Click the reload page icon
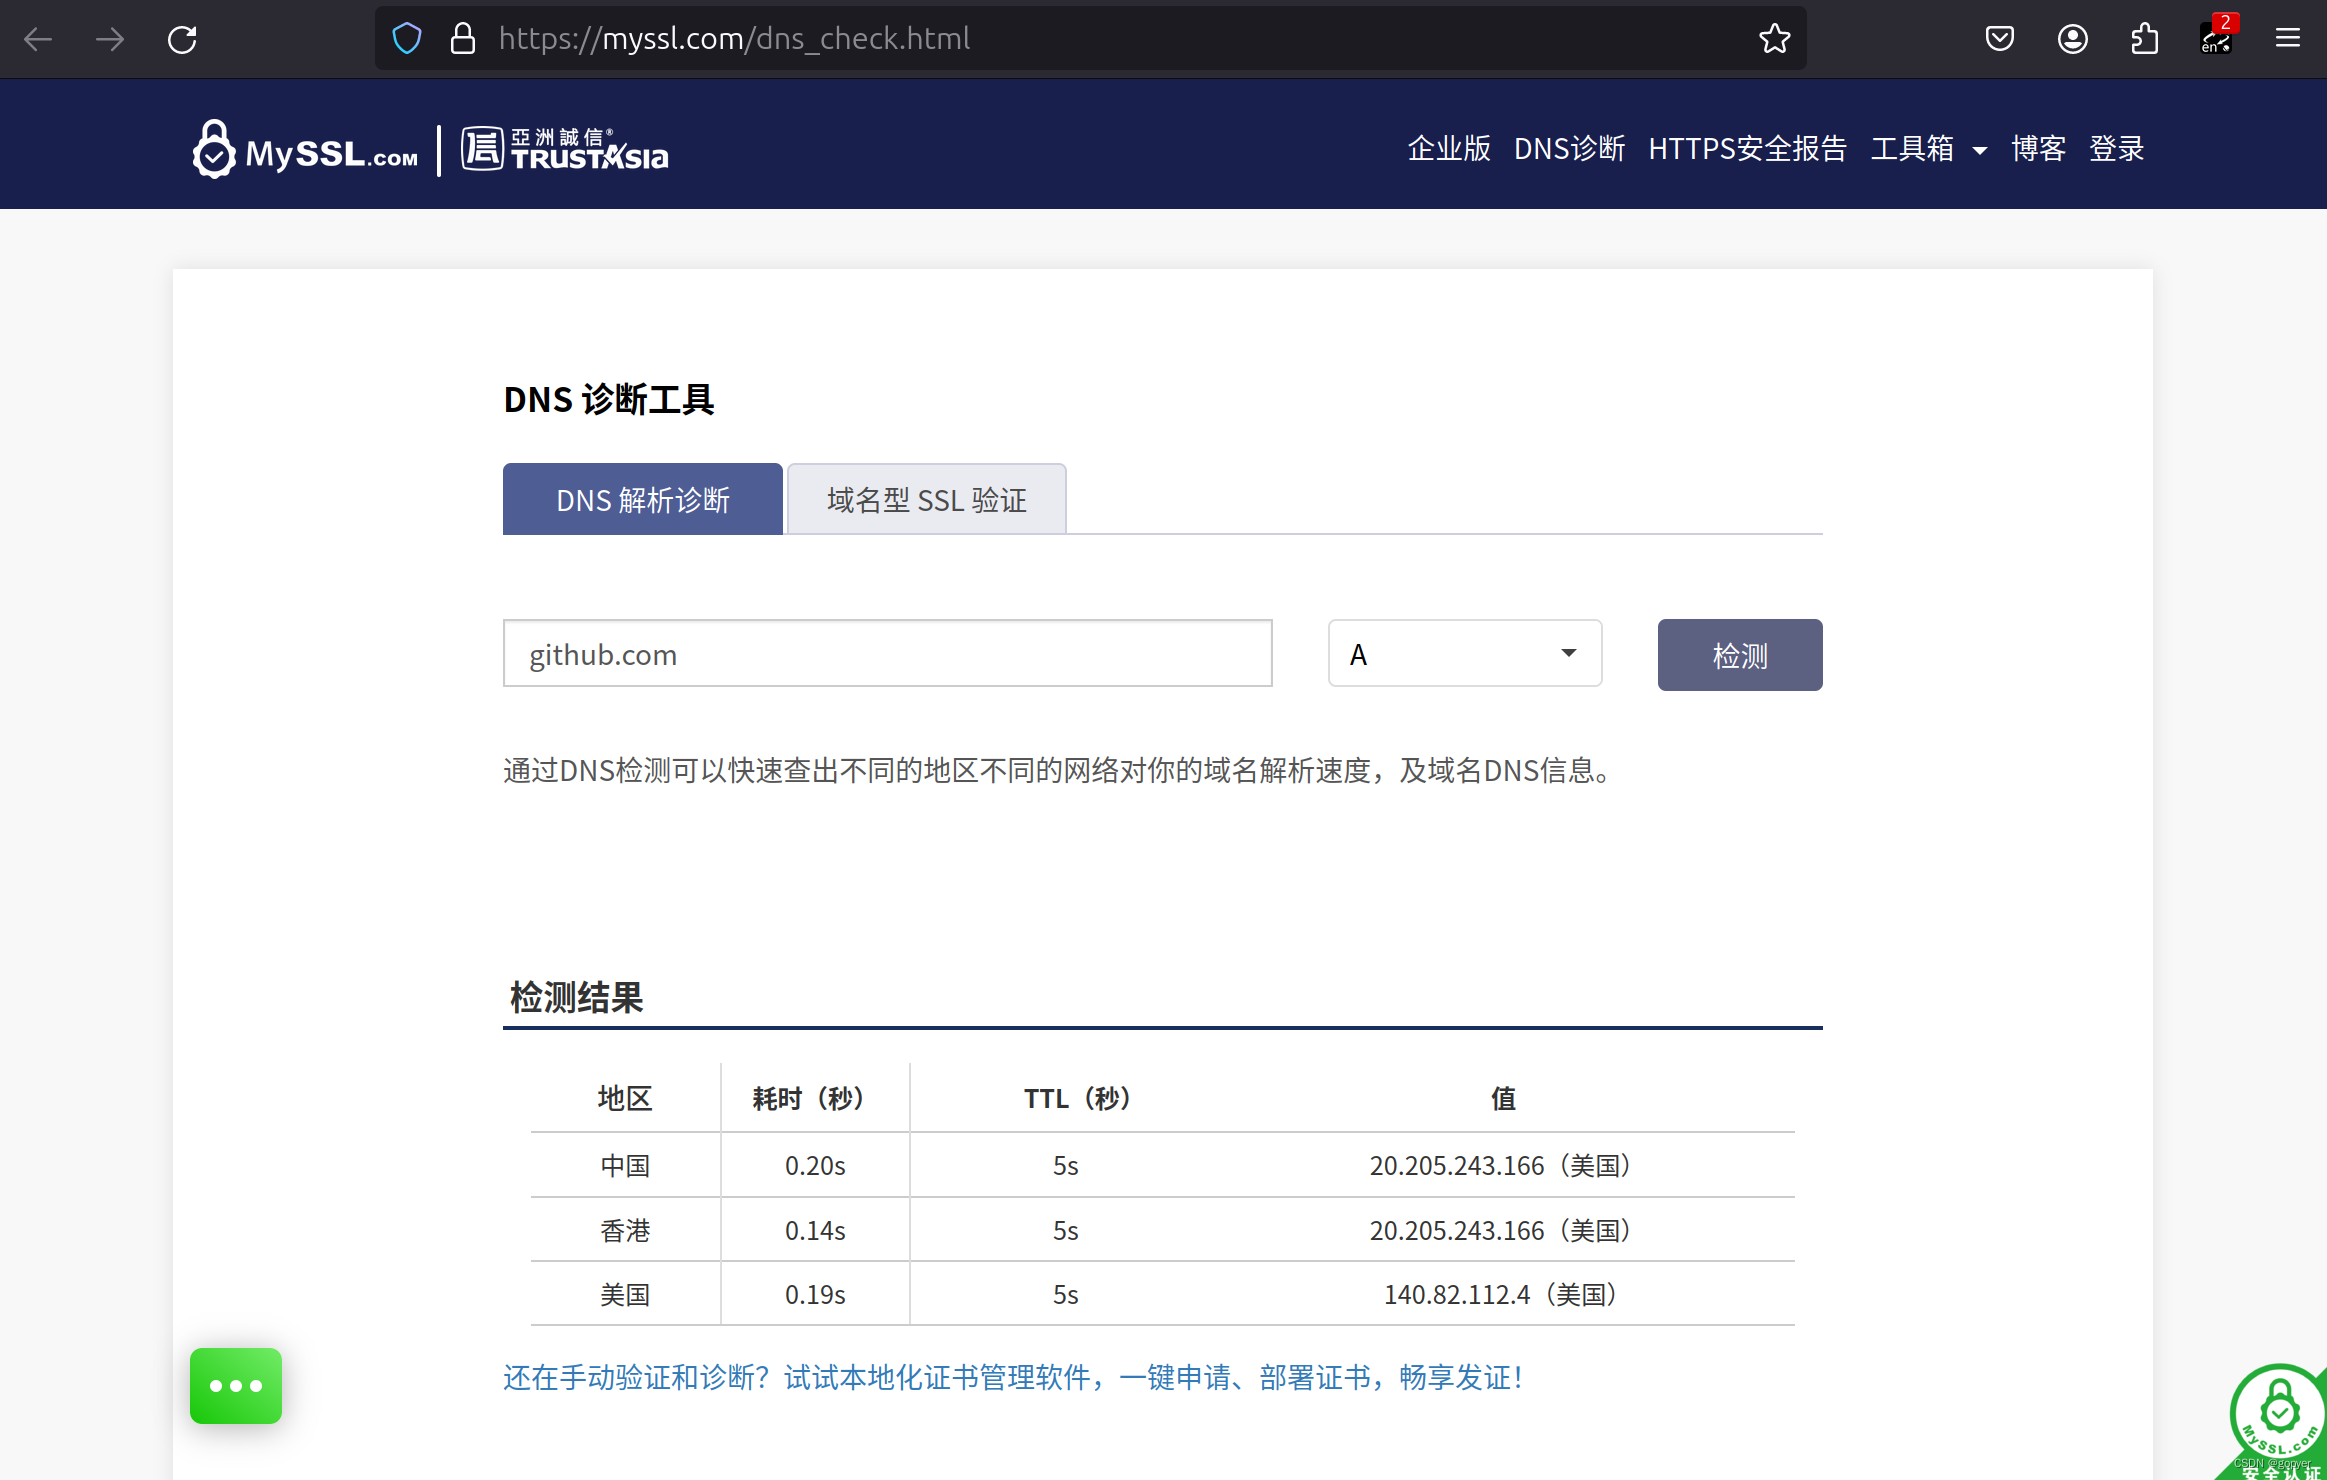This screenshot has height=1480, width=2327. click(x=182, y=38)
